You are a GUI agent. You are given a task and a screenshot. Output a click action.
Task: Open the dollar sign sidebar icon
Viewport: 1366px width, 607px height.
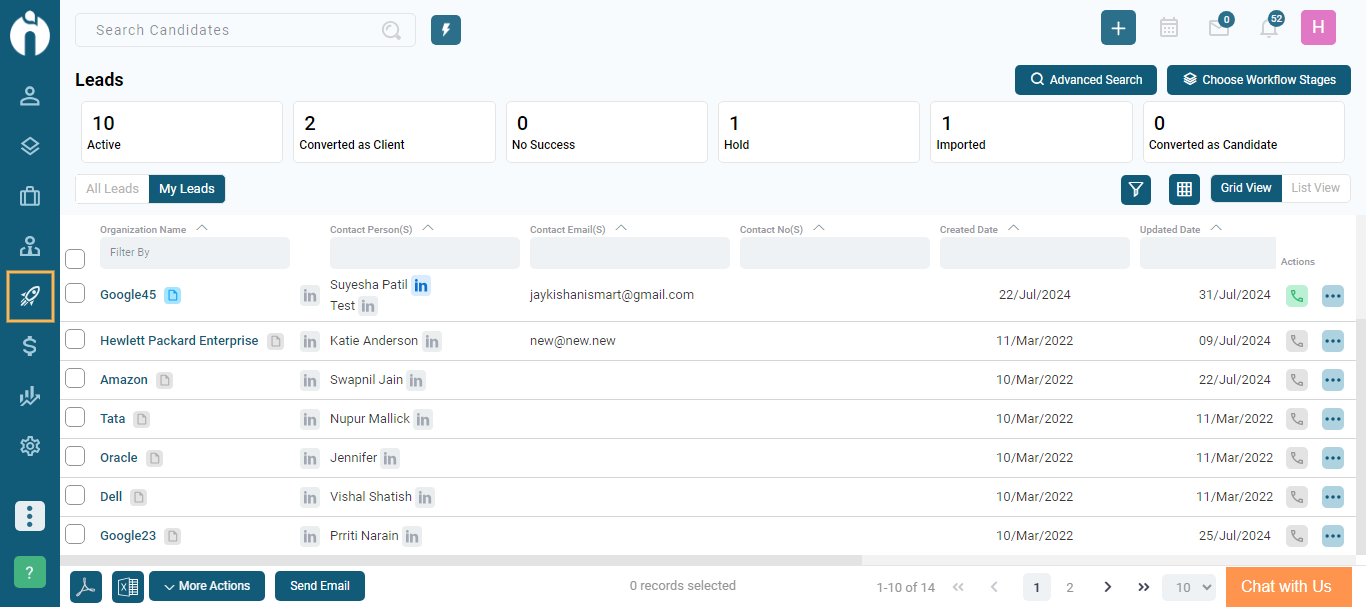[x=30, y=347]
